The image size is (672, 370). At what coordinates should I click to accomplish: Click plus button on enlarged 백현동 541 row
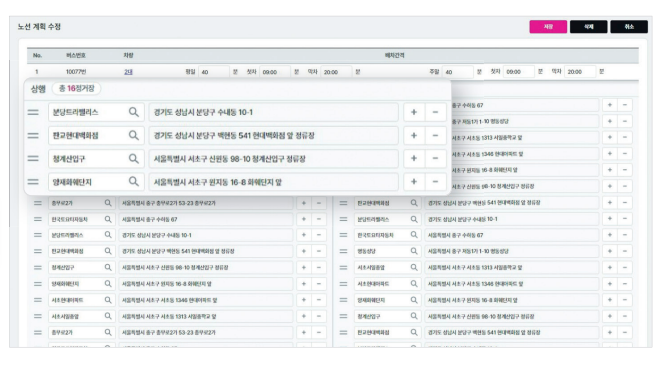[x=414, y=135]
